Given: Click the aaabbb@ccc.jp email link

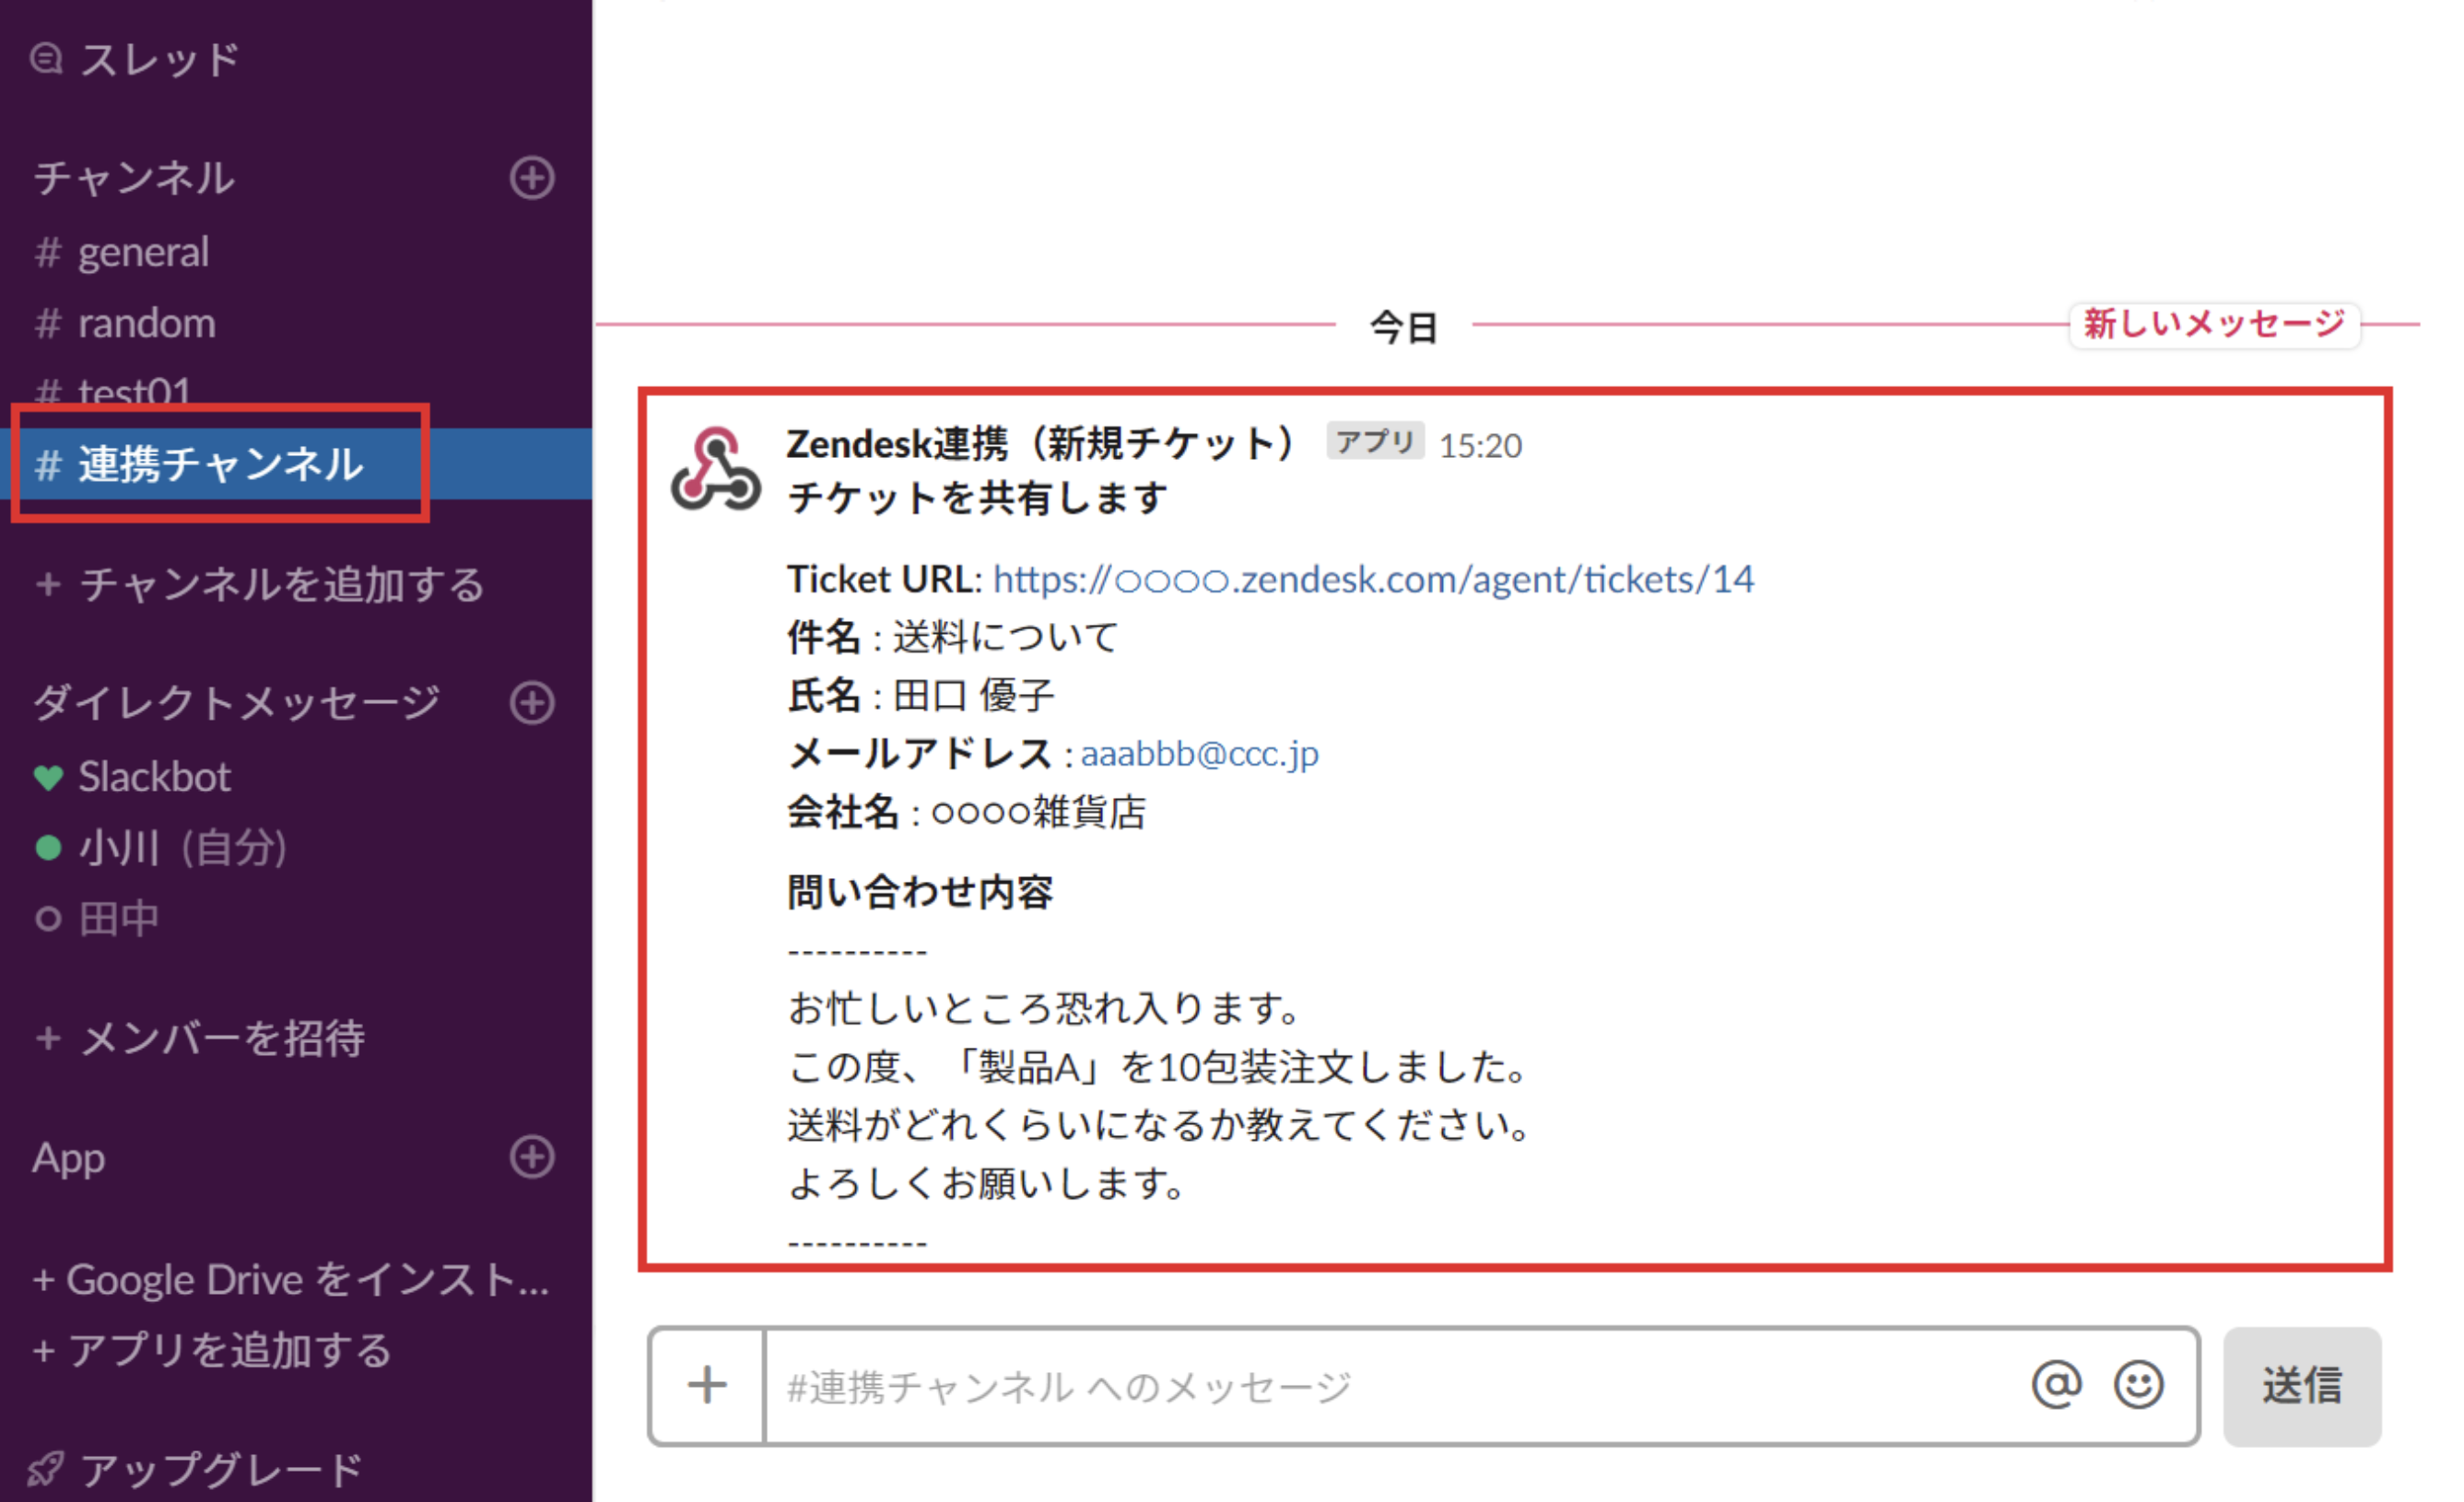Looking at the screenshot, I should pyautogui.click(x=1199, y=754).
